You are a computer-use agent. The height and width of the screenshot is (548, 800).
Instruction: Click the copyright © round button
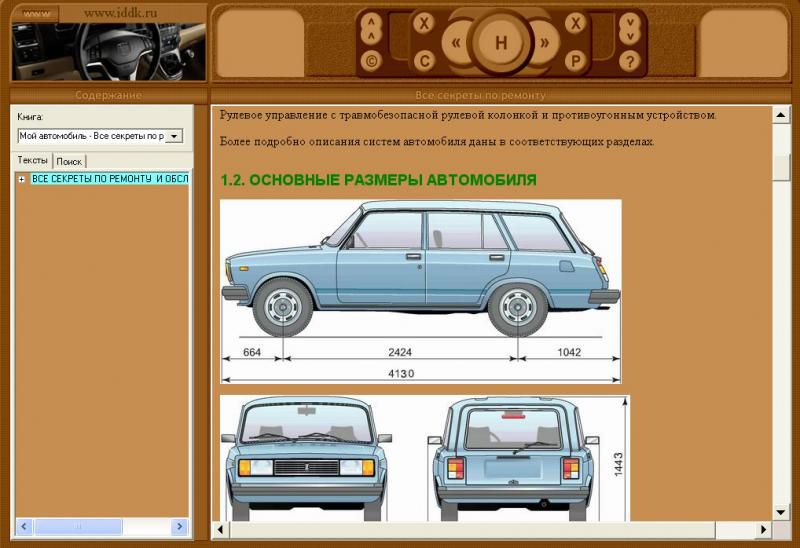pos(371,61)
